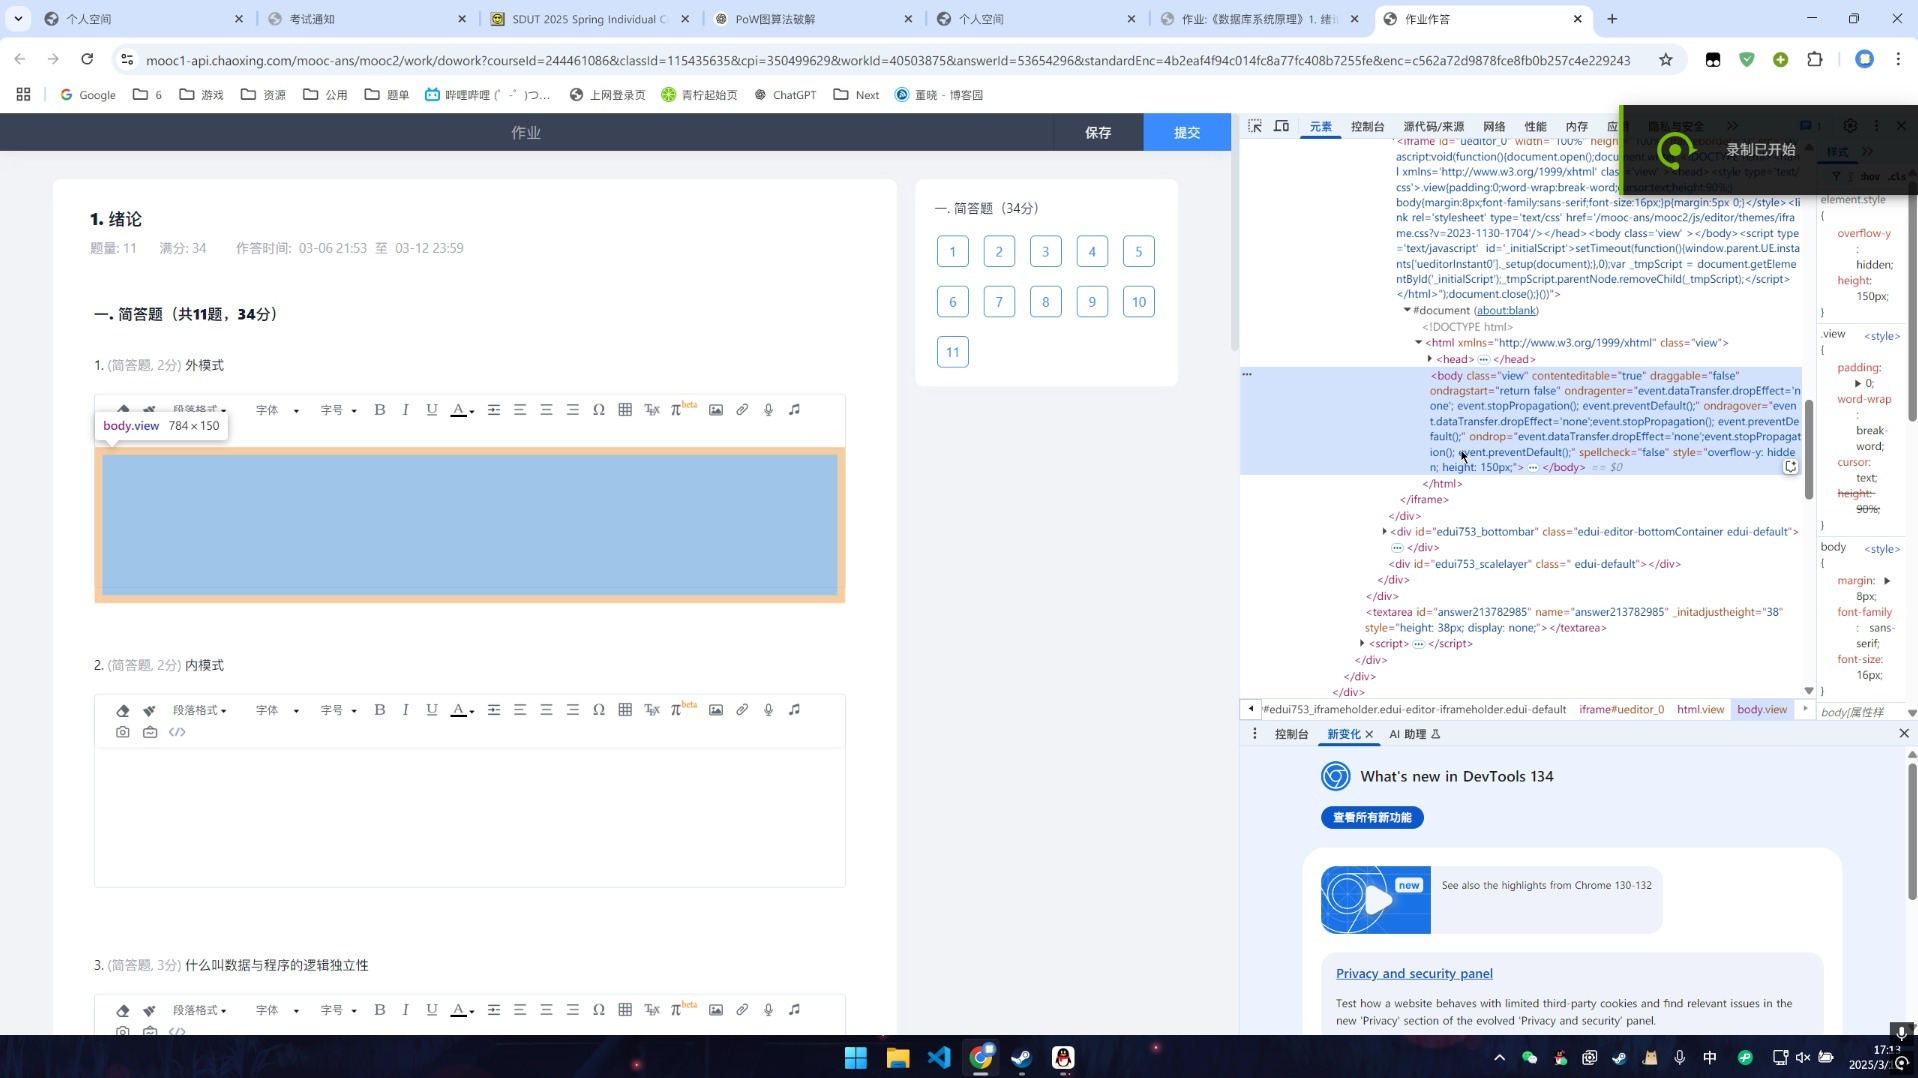
Task: Click the screenshot icon next to camera in question 2
Action: [x=150, y=732]
